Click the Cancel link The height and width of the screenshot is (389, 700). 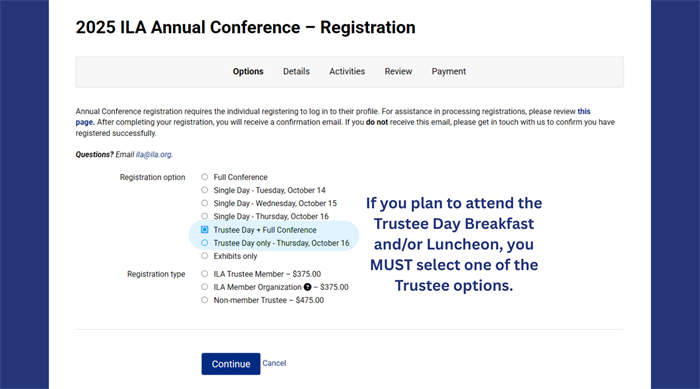tap(274, 363)
